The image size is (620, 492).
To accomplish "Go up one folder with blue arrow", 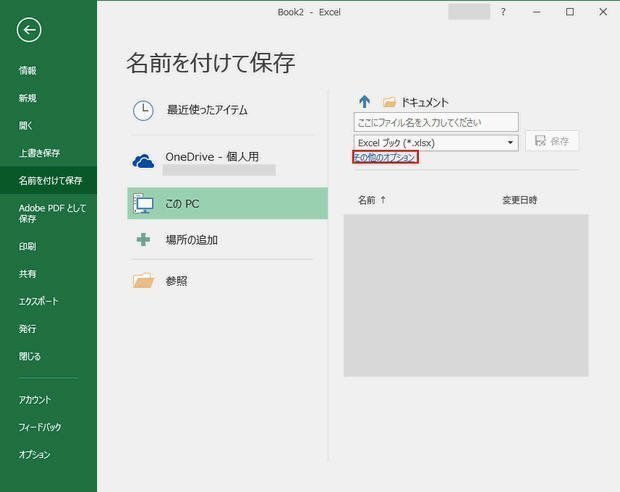I will (365, 102).
